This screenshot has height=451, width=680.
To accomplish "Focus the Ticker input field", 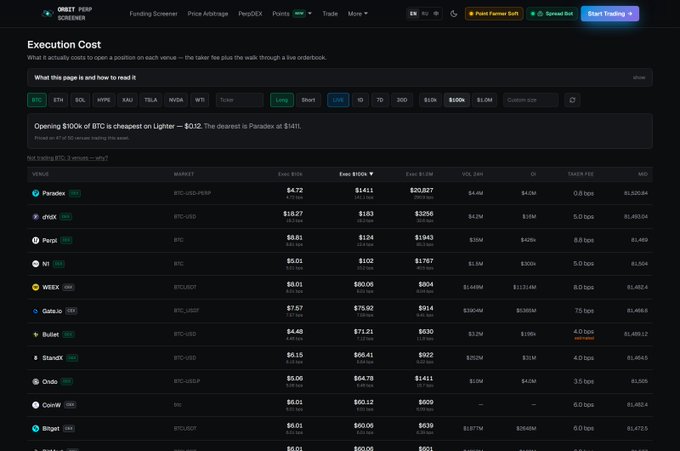I will tap(239, 100).
